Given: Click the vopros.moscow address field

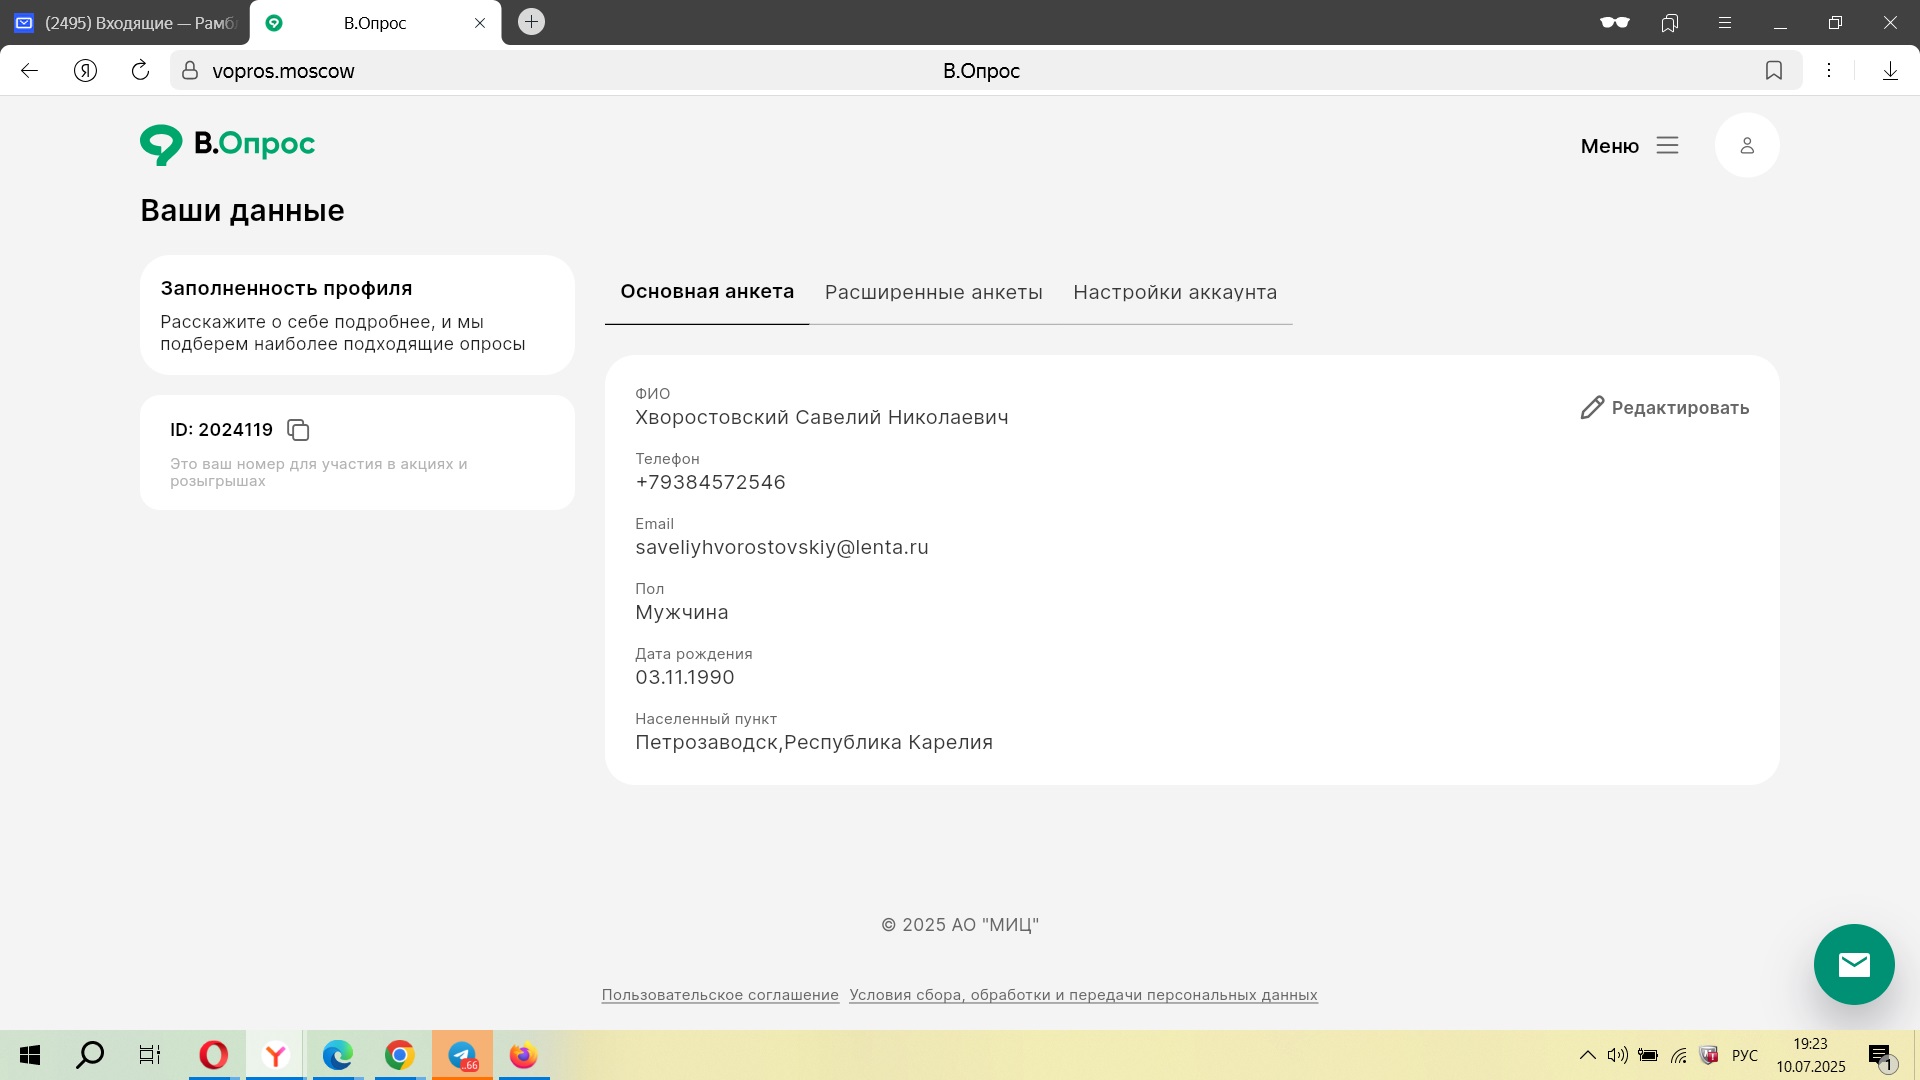Looking at the screenshot, I should pos(283,71).
